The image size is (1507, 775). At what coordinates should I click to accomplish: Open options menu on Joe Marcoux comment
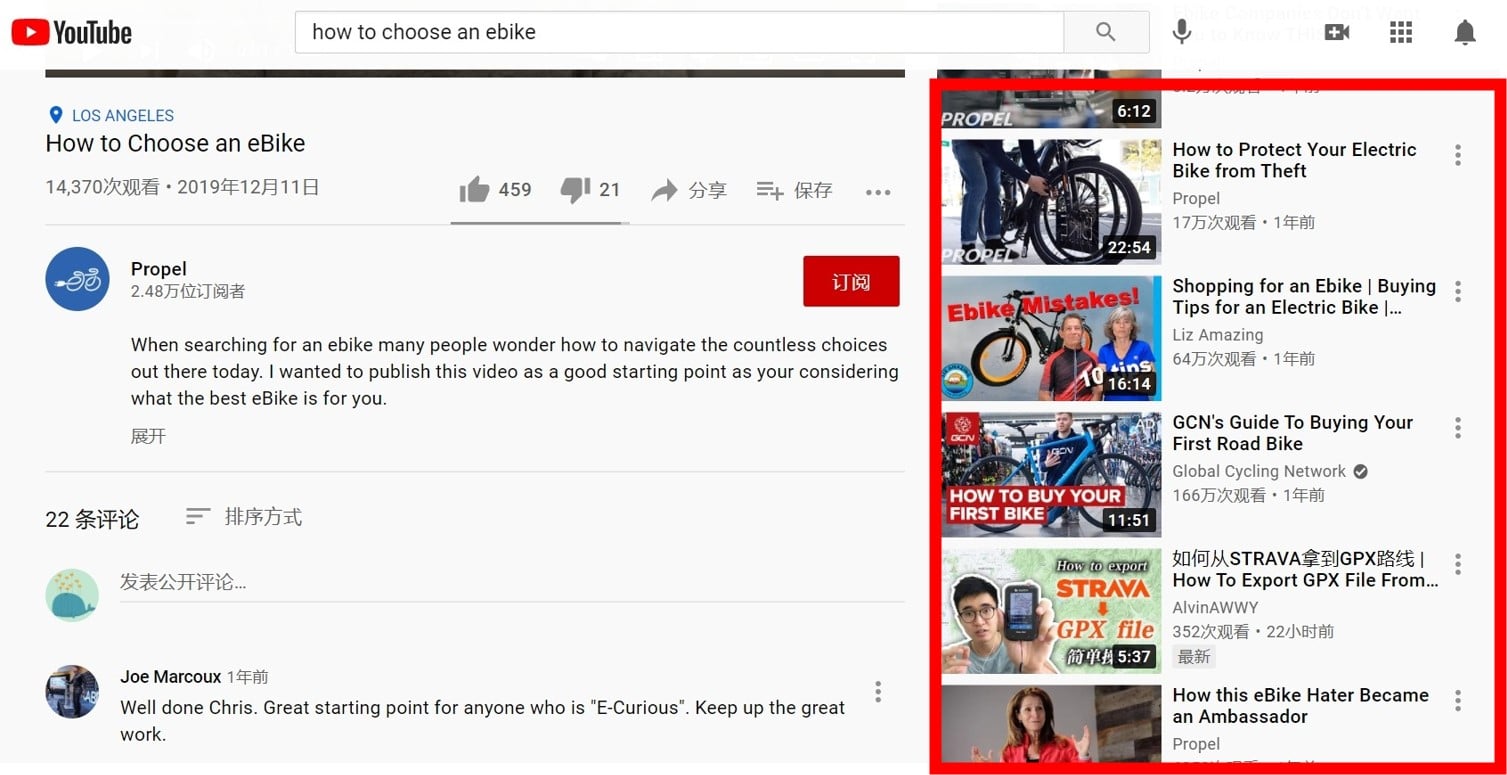click(877, 692)
